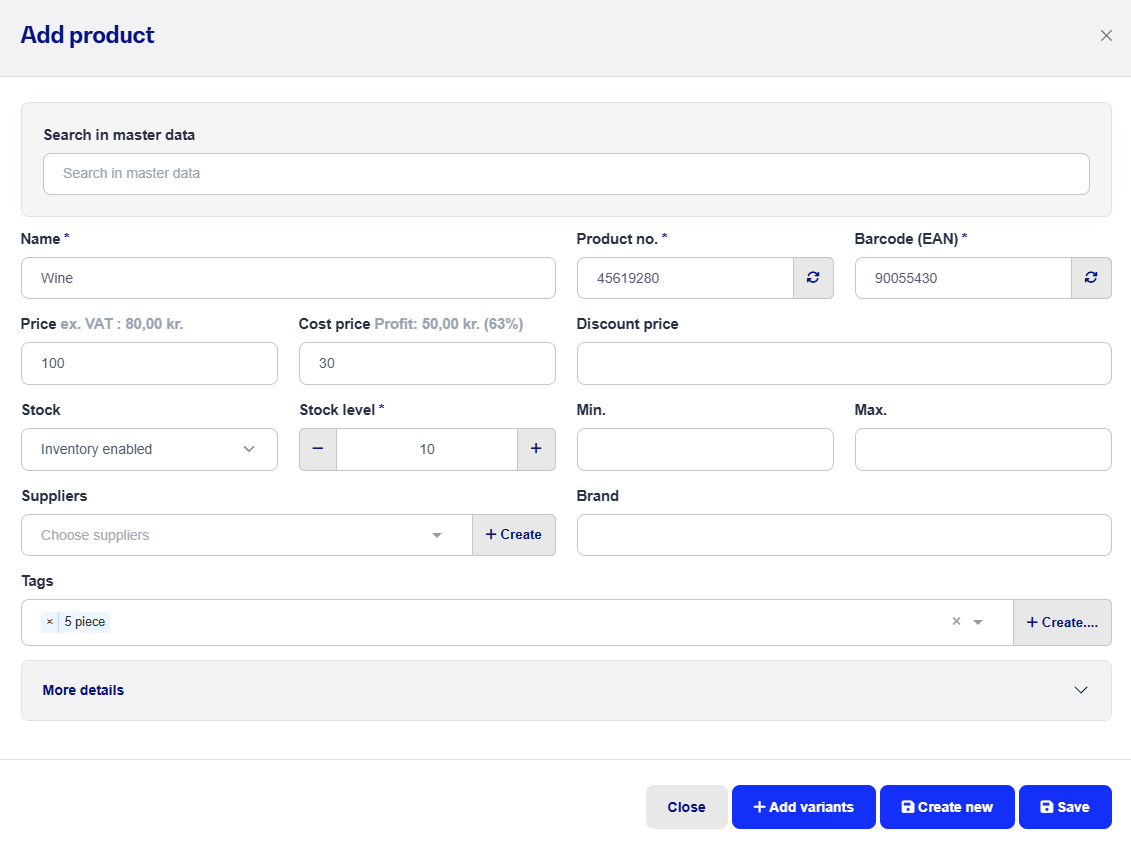Click the Close button
The image size is (1131, 849).
click(x=687, y=807)
